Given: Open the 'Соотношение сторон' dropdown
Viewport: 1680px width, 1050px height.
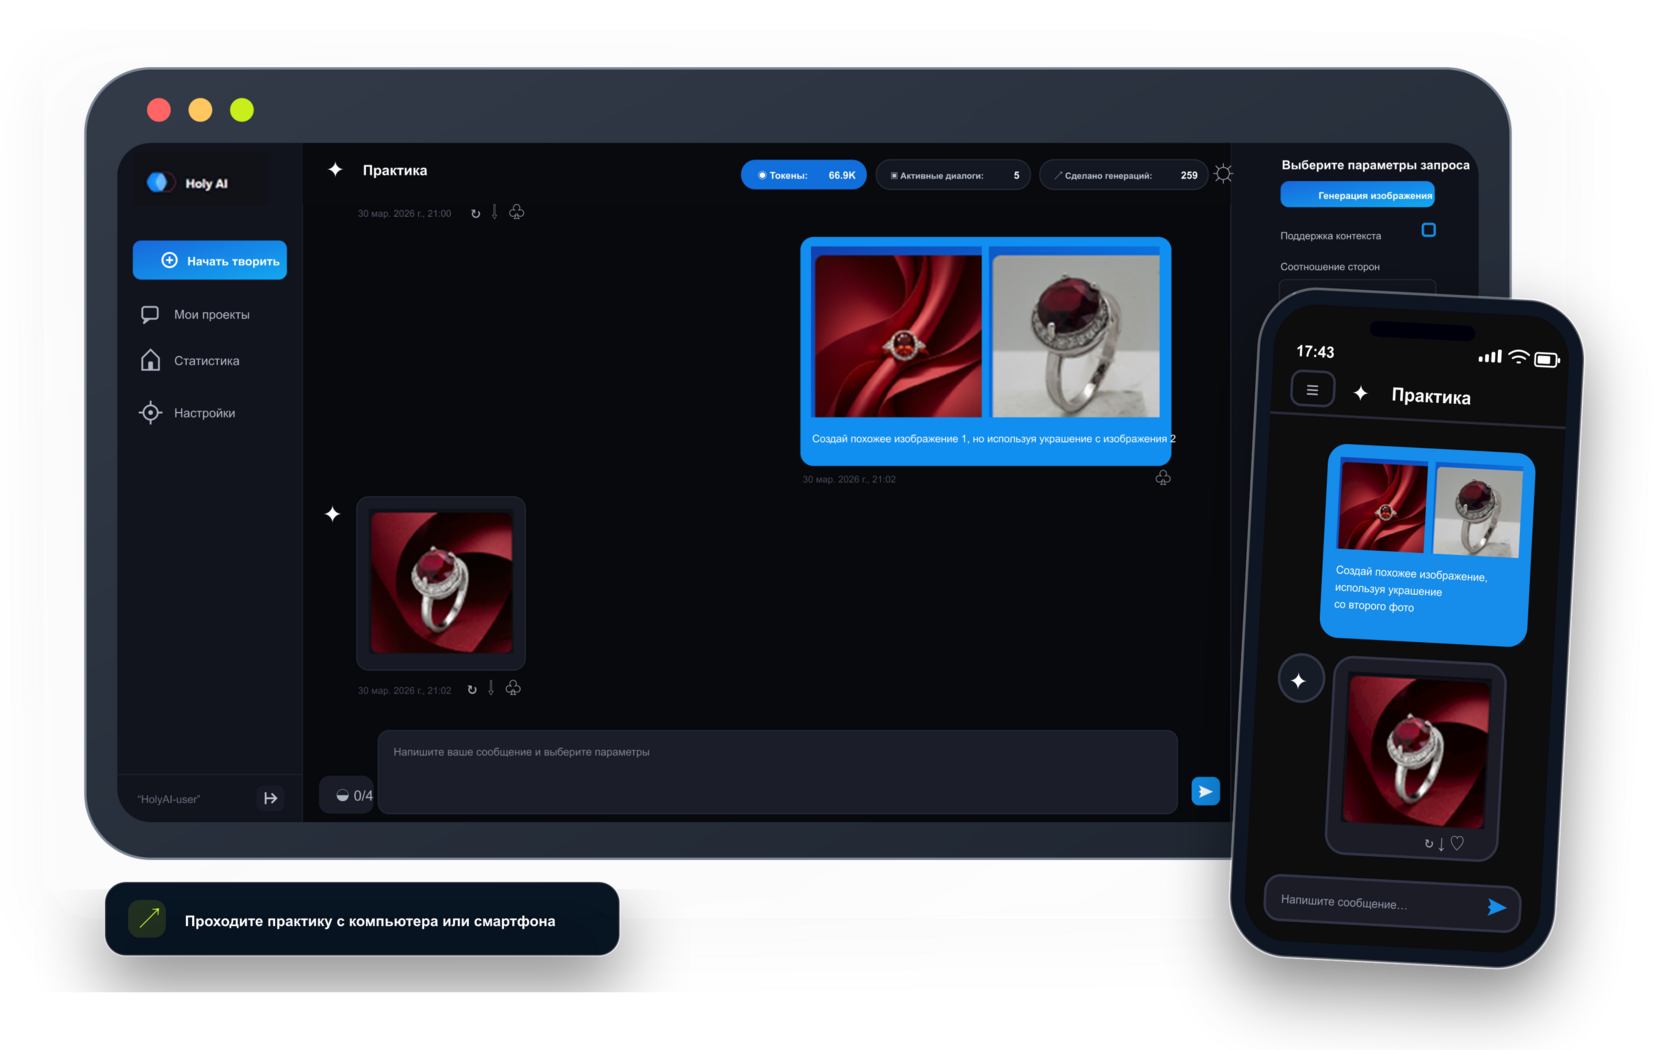Looking at the screenshot, I should click(x=1358, y=288).
